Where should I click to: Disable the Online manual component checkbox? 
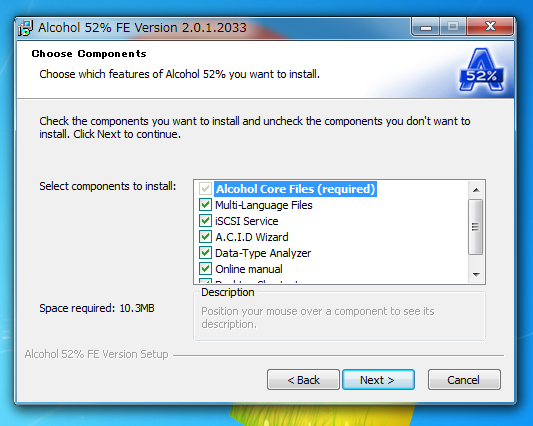click(x=205, y=269)
